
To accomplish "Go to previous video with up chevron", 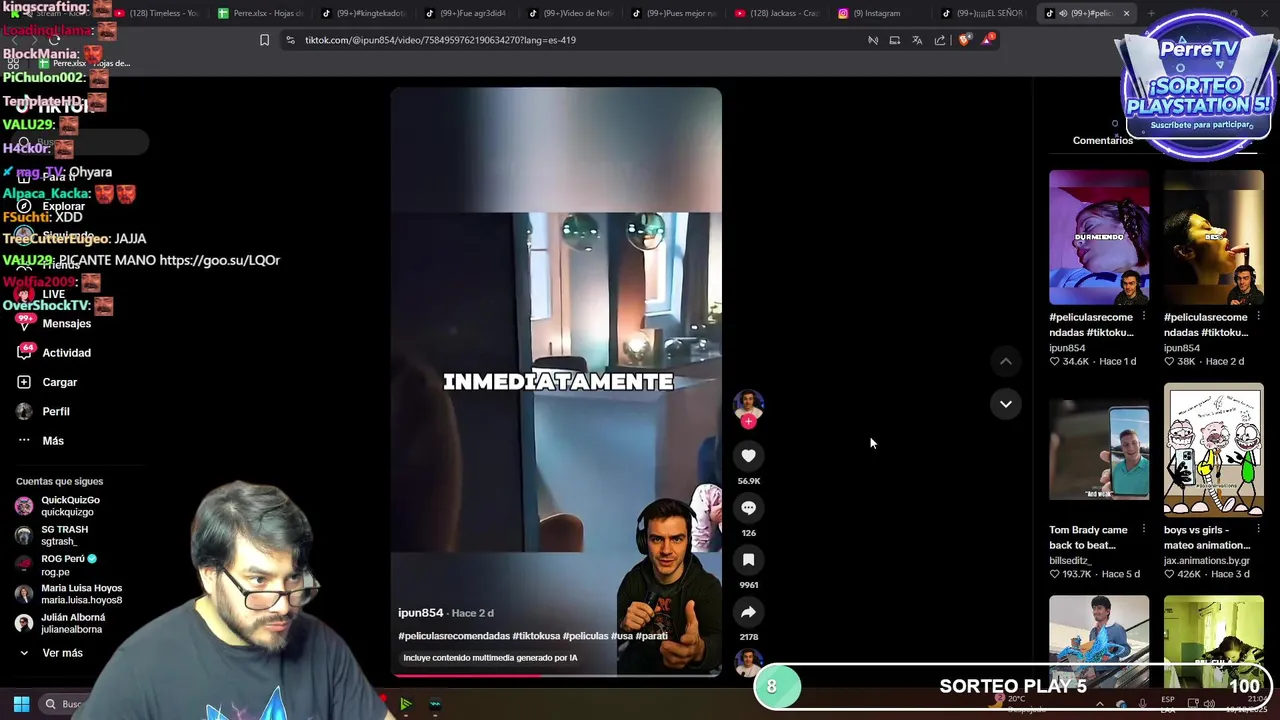I will tap(1006, 361).
